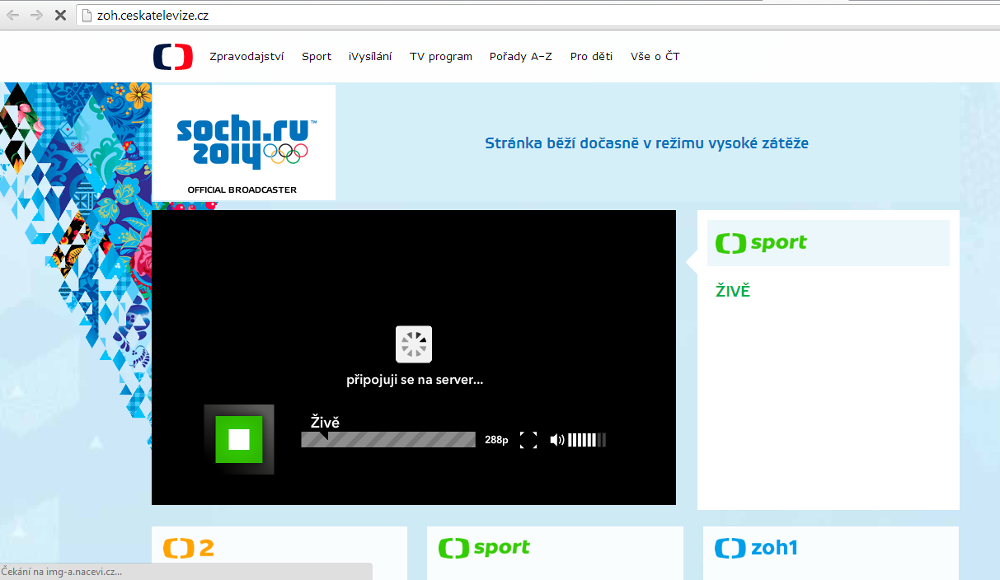Open the zoh1 channel card
This screenshot has width=1000, height=580.
coord(831,553)
